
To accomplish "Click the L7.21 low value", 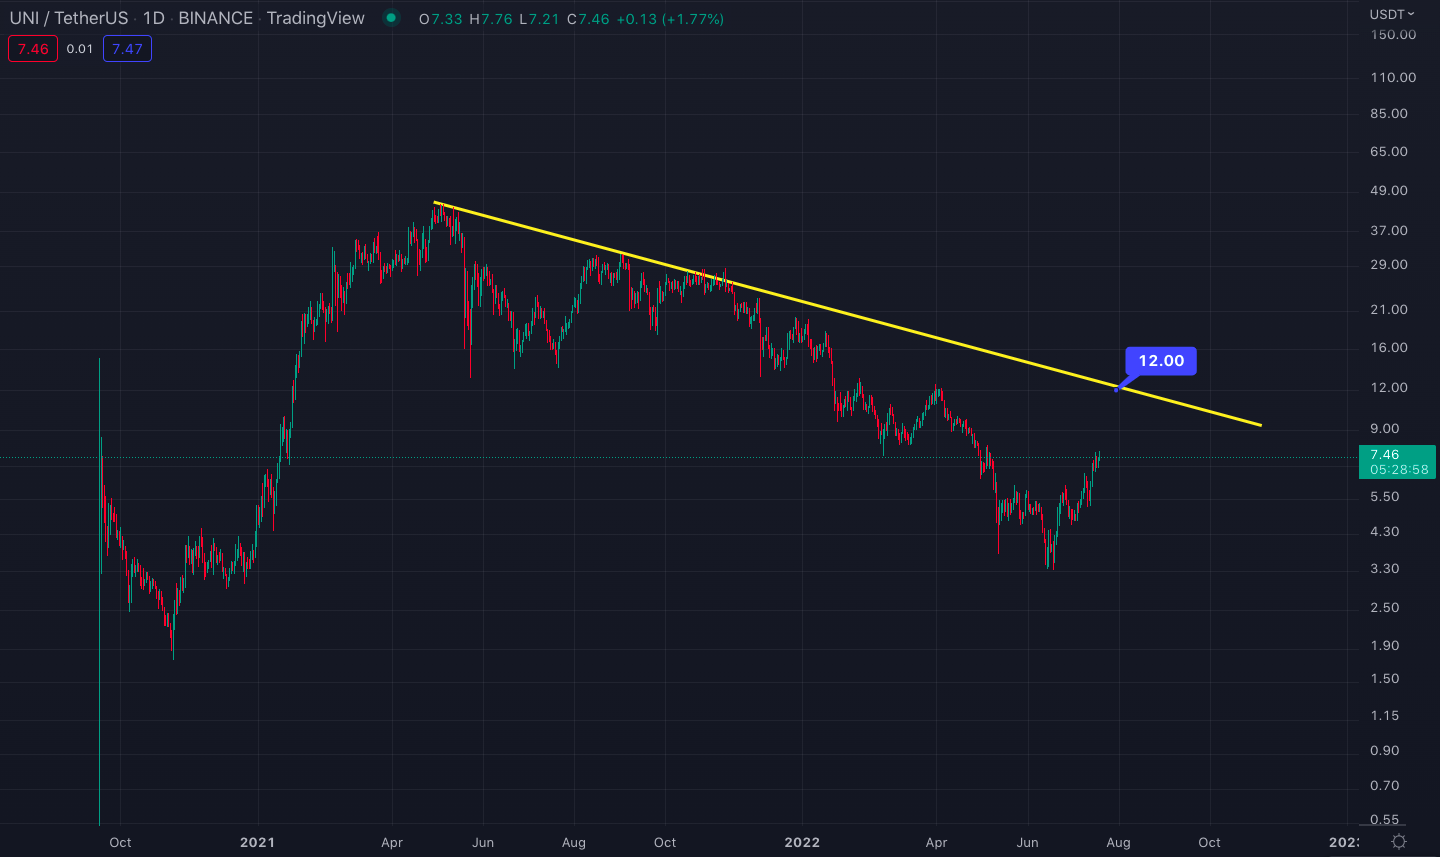I will click(x=539, y=19).
